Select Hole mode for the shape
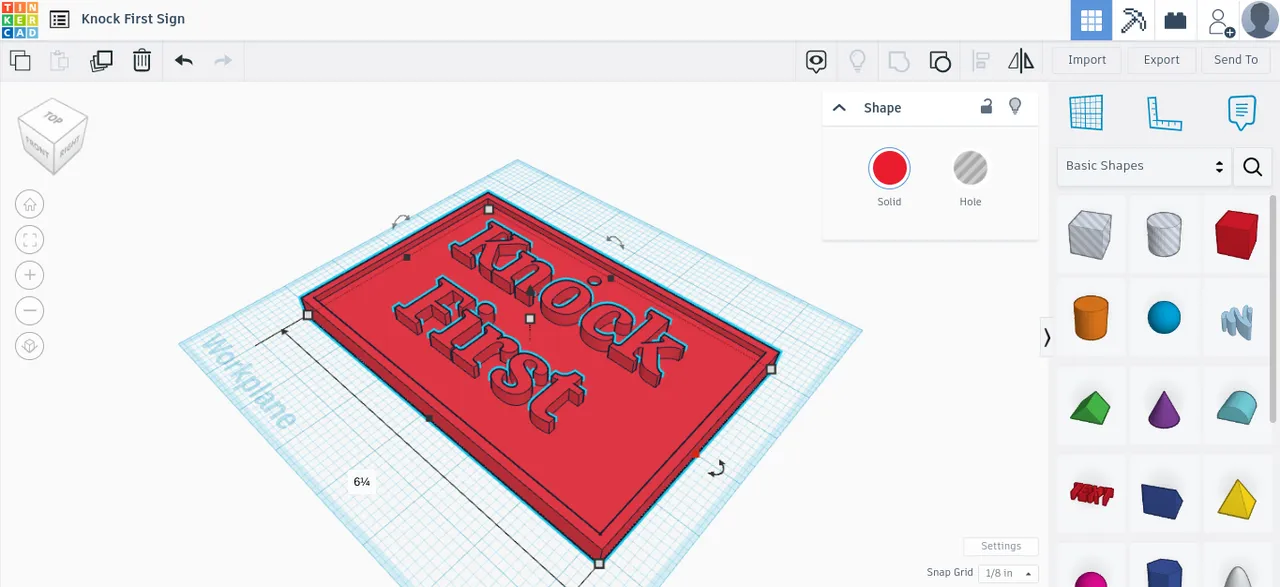 click(970, 168)
